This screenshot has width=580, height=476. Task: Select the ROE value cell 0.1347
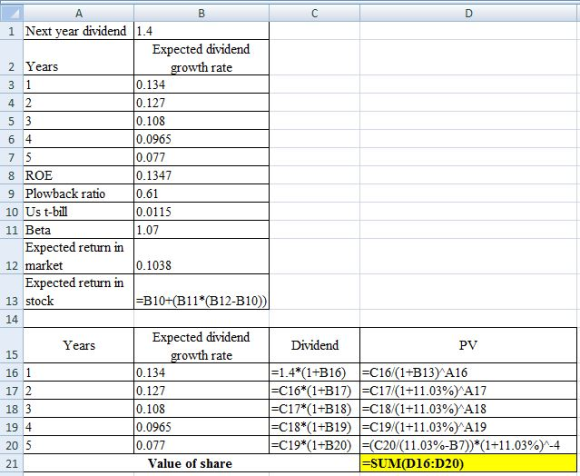[202, 175]
